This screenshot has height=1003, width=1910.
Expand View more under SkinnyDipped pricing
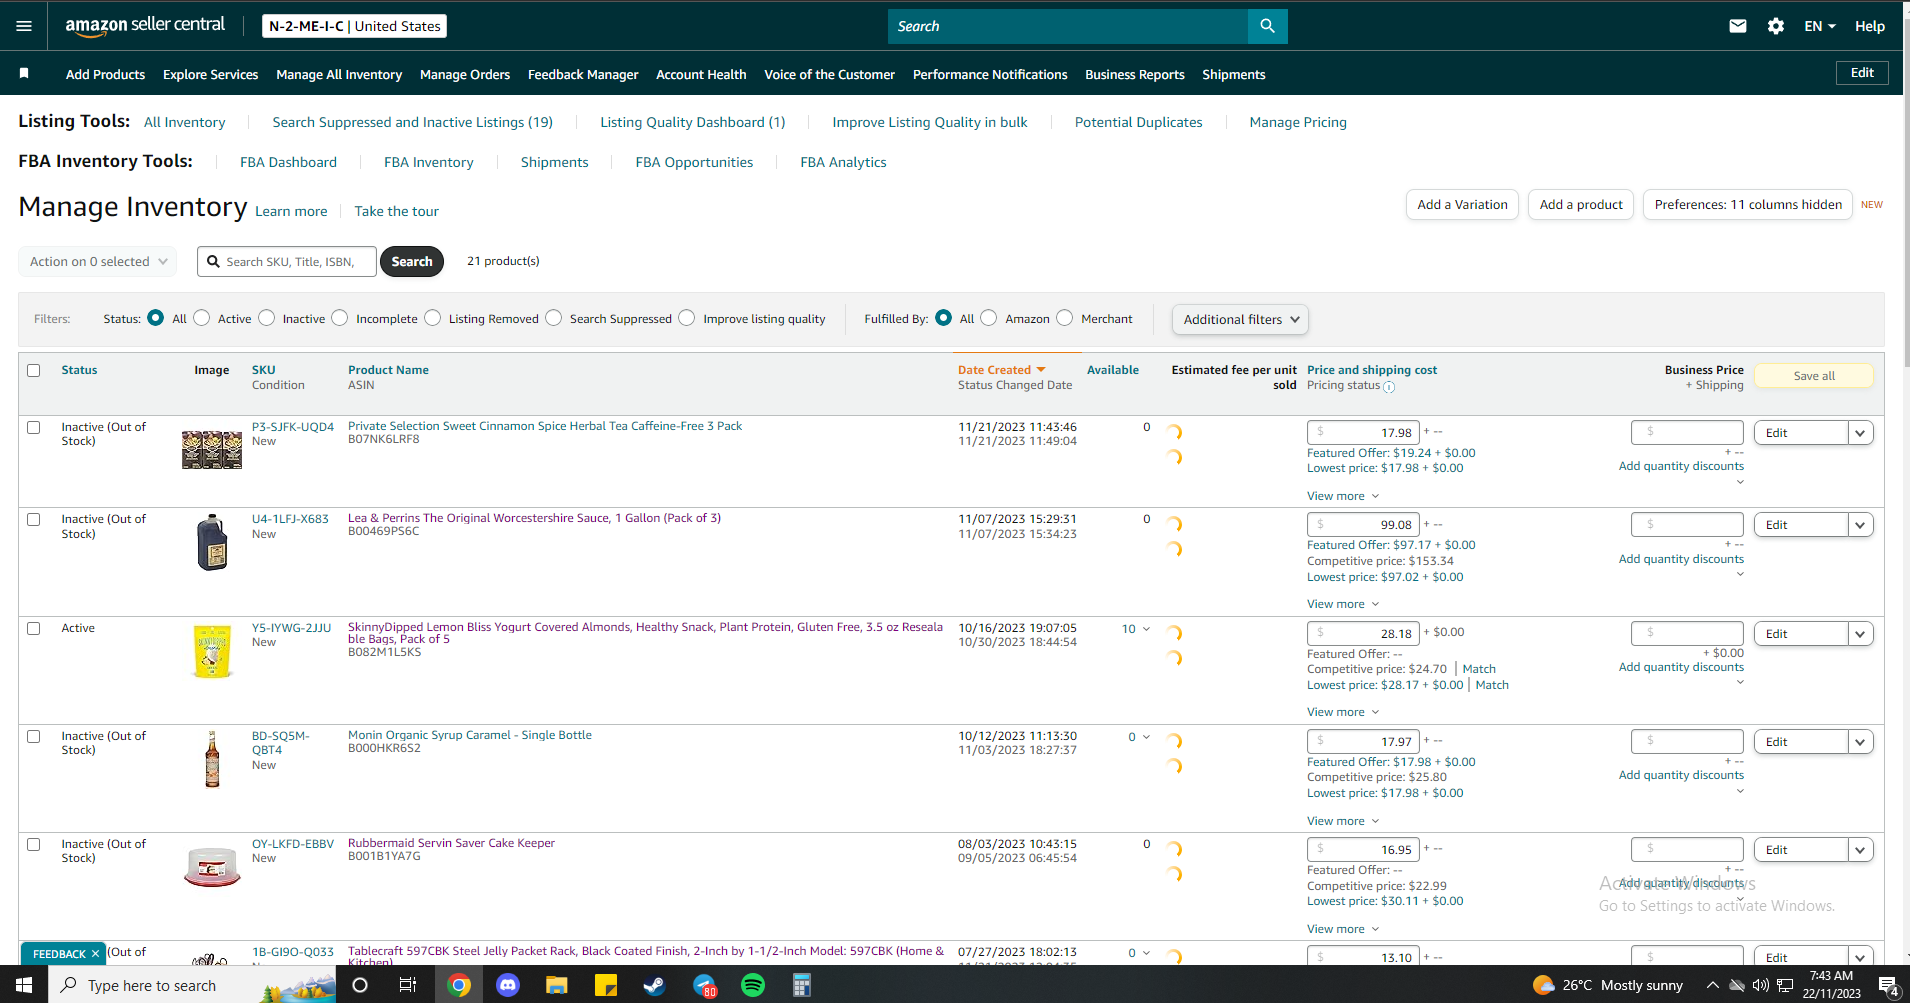(x=1343, y=712)
